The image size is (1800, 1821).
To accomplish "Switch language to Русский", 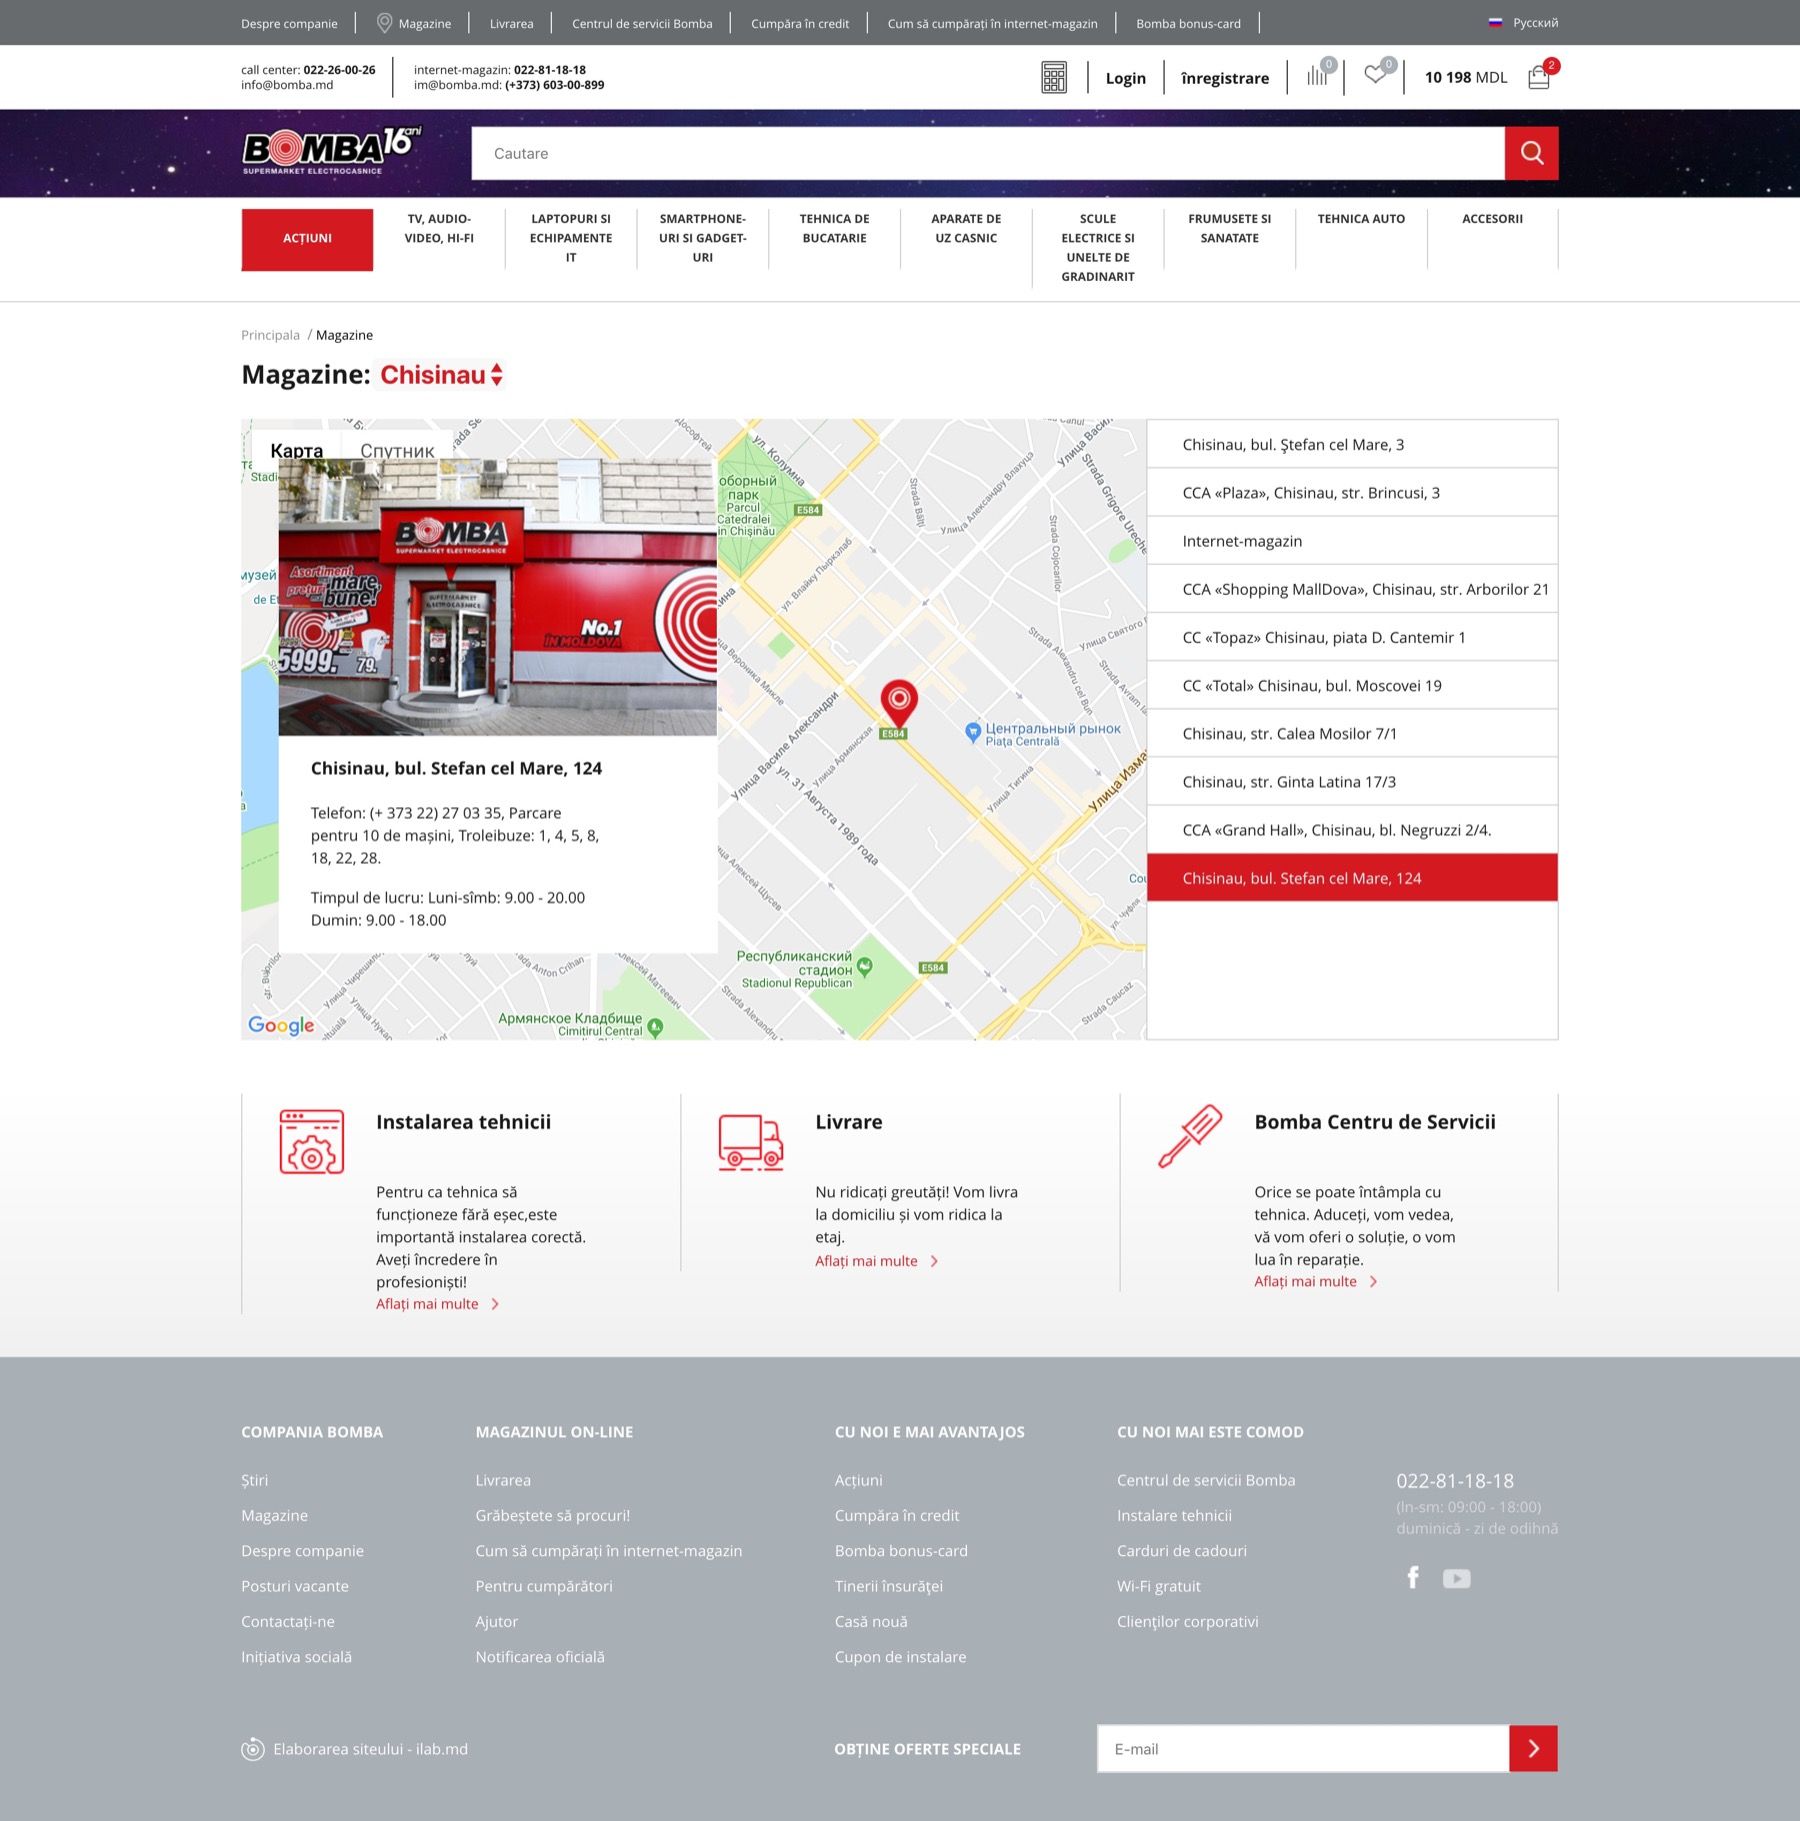I will pos(1535,23).
